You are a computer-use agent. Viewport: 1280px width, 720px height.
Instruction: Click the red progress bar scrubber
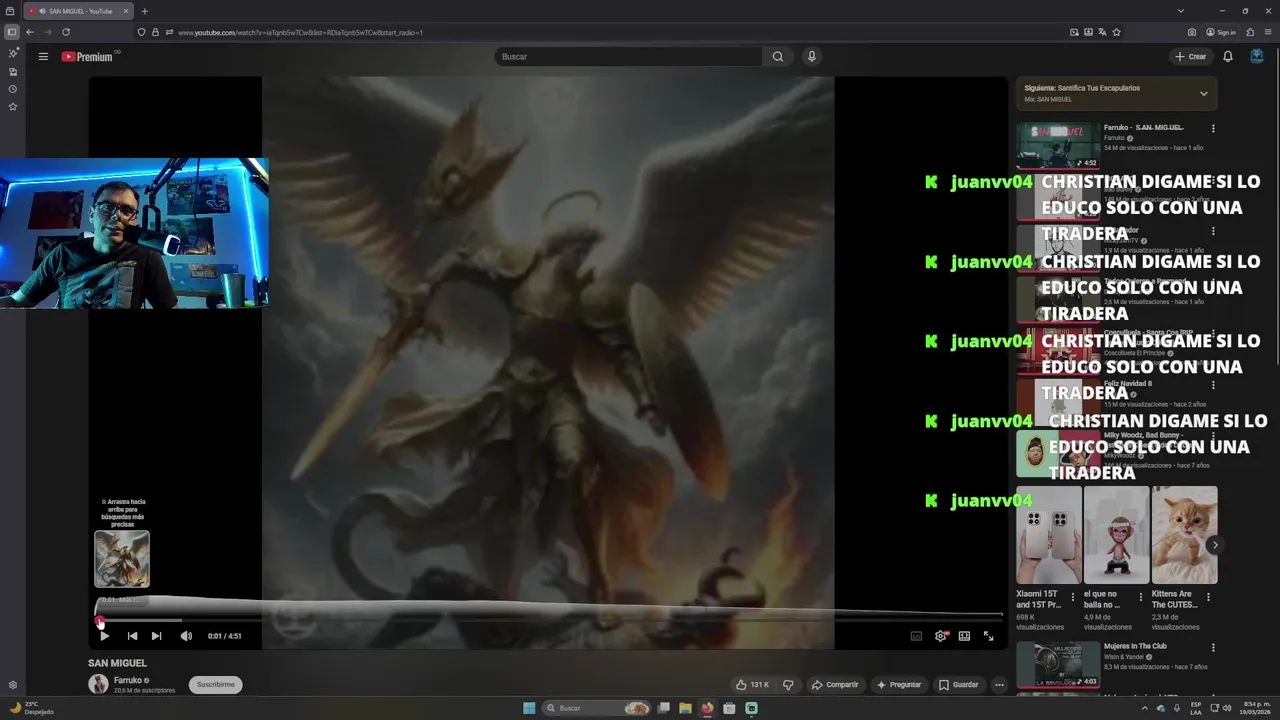coord(100,621)
